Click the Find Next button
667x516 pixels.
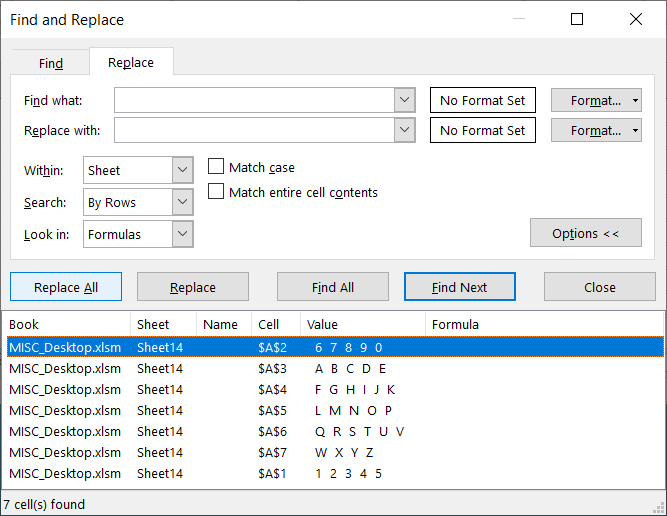[459, 287]
